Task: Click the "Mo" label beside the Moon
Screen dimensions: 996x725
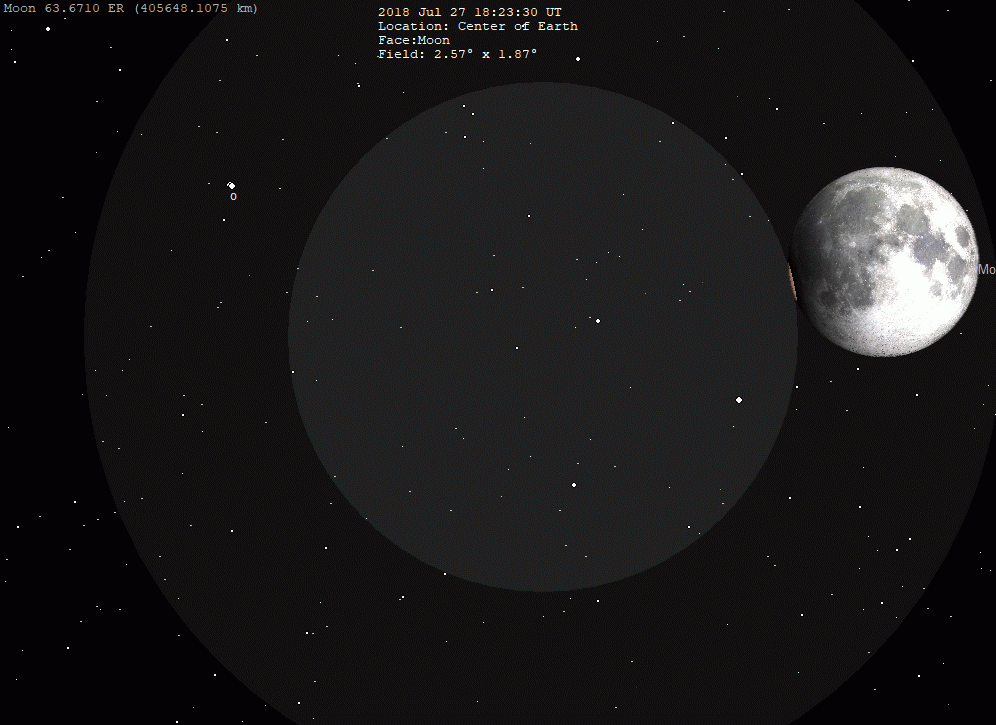Action: pos(986,270)
